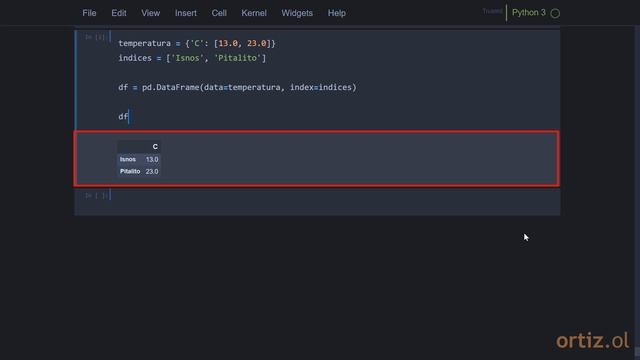
Task: Click the pd.DataFrame code line
Action: point(237,87)
